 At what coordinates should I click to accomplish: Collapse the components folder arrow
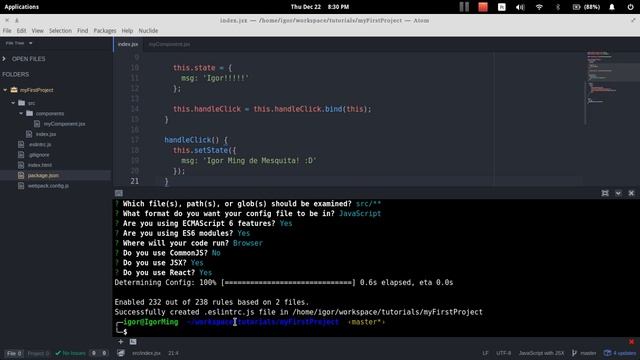[21, 113]
